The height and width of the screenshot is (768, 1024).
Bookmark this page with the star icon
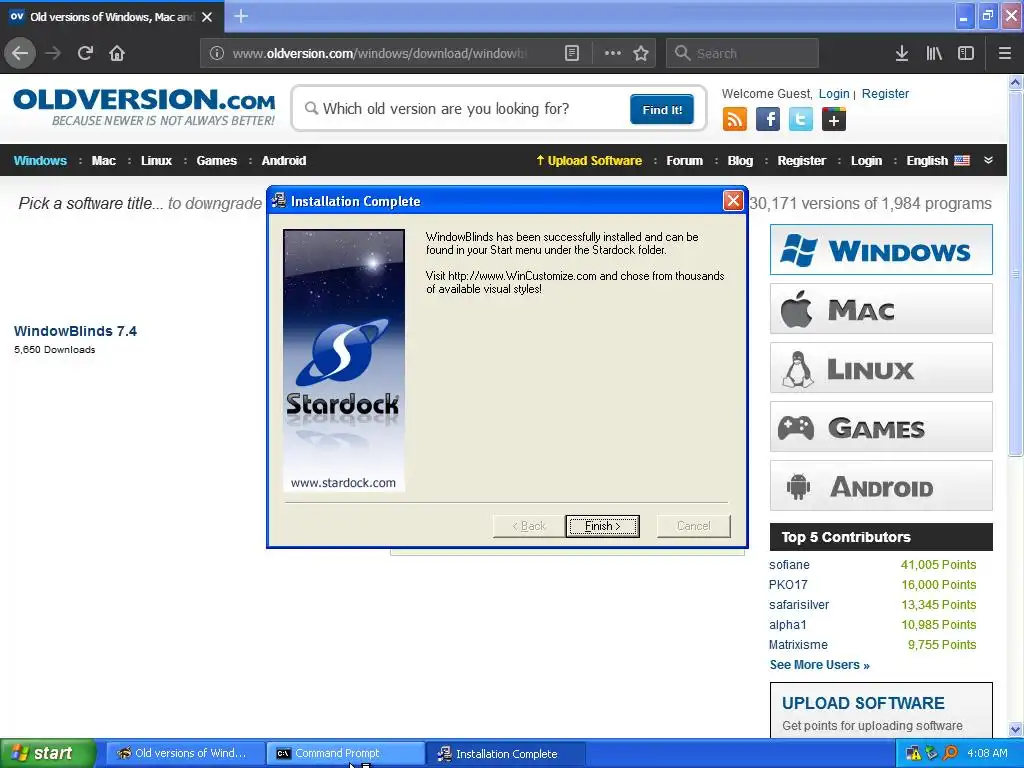(641, 54)
